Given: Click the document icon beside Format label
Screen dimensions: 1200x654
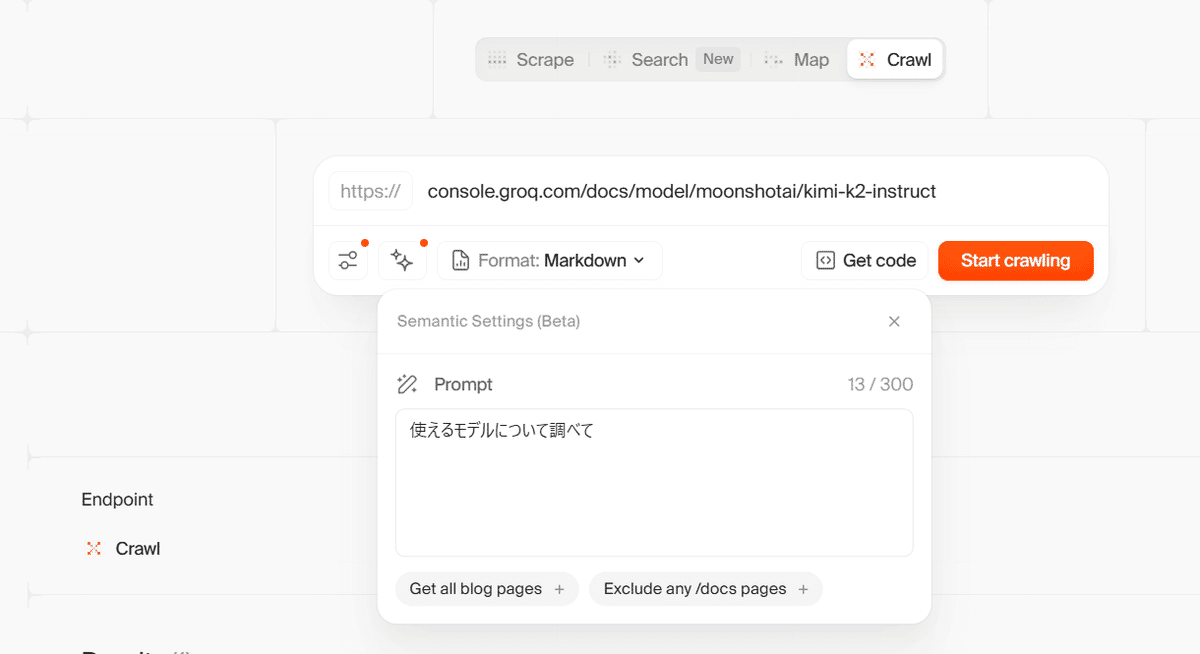Looking at the screenshot, I should [461, 261].
